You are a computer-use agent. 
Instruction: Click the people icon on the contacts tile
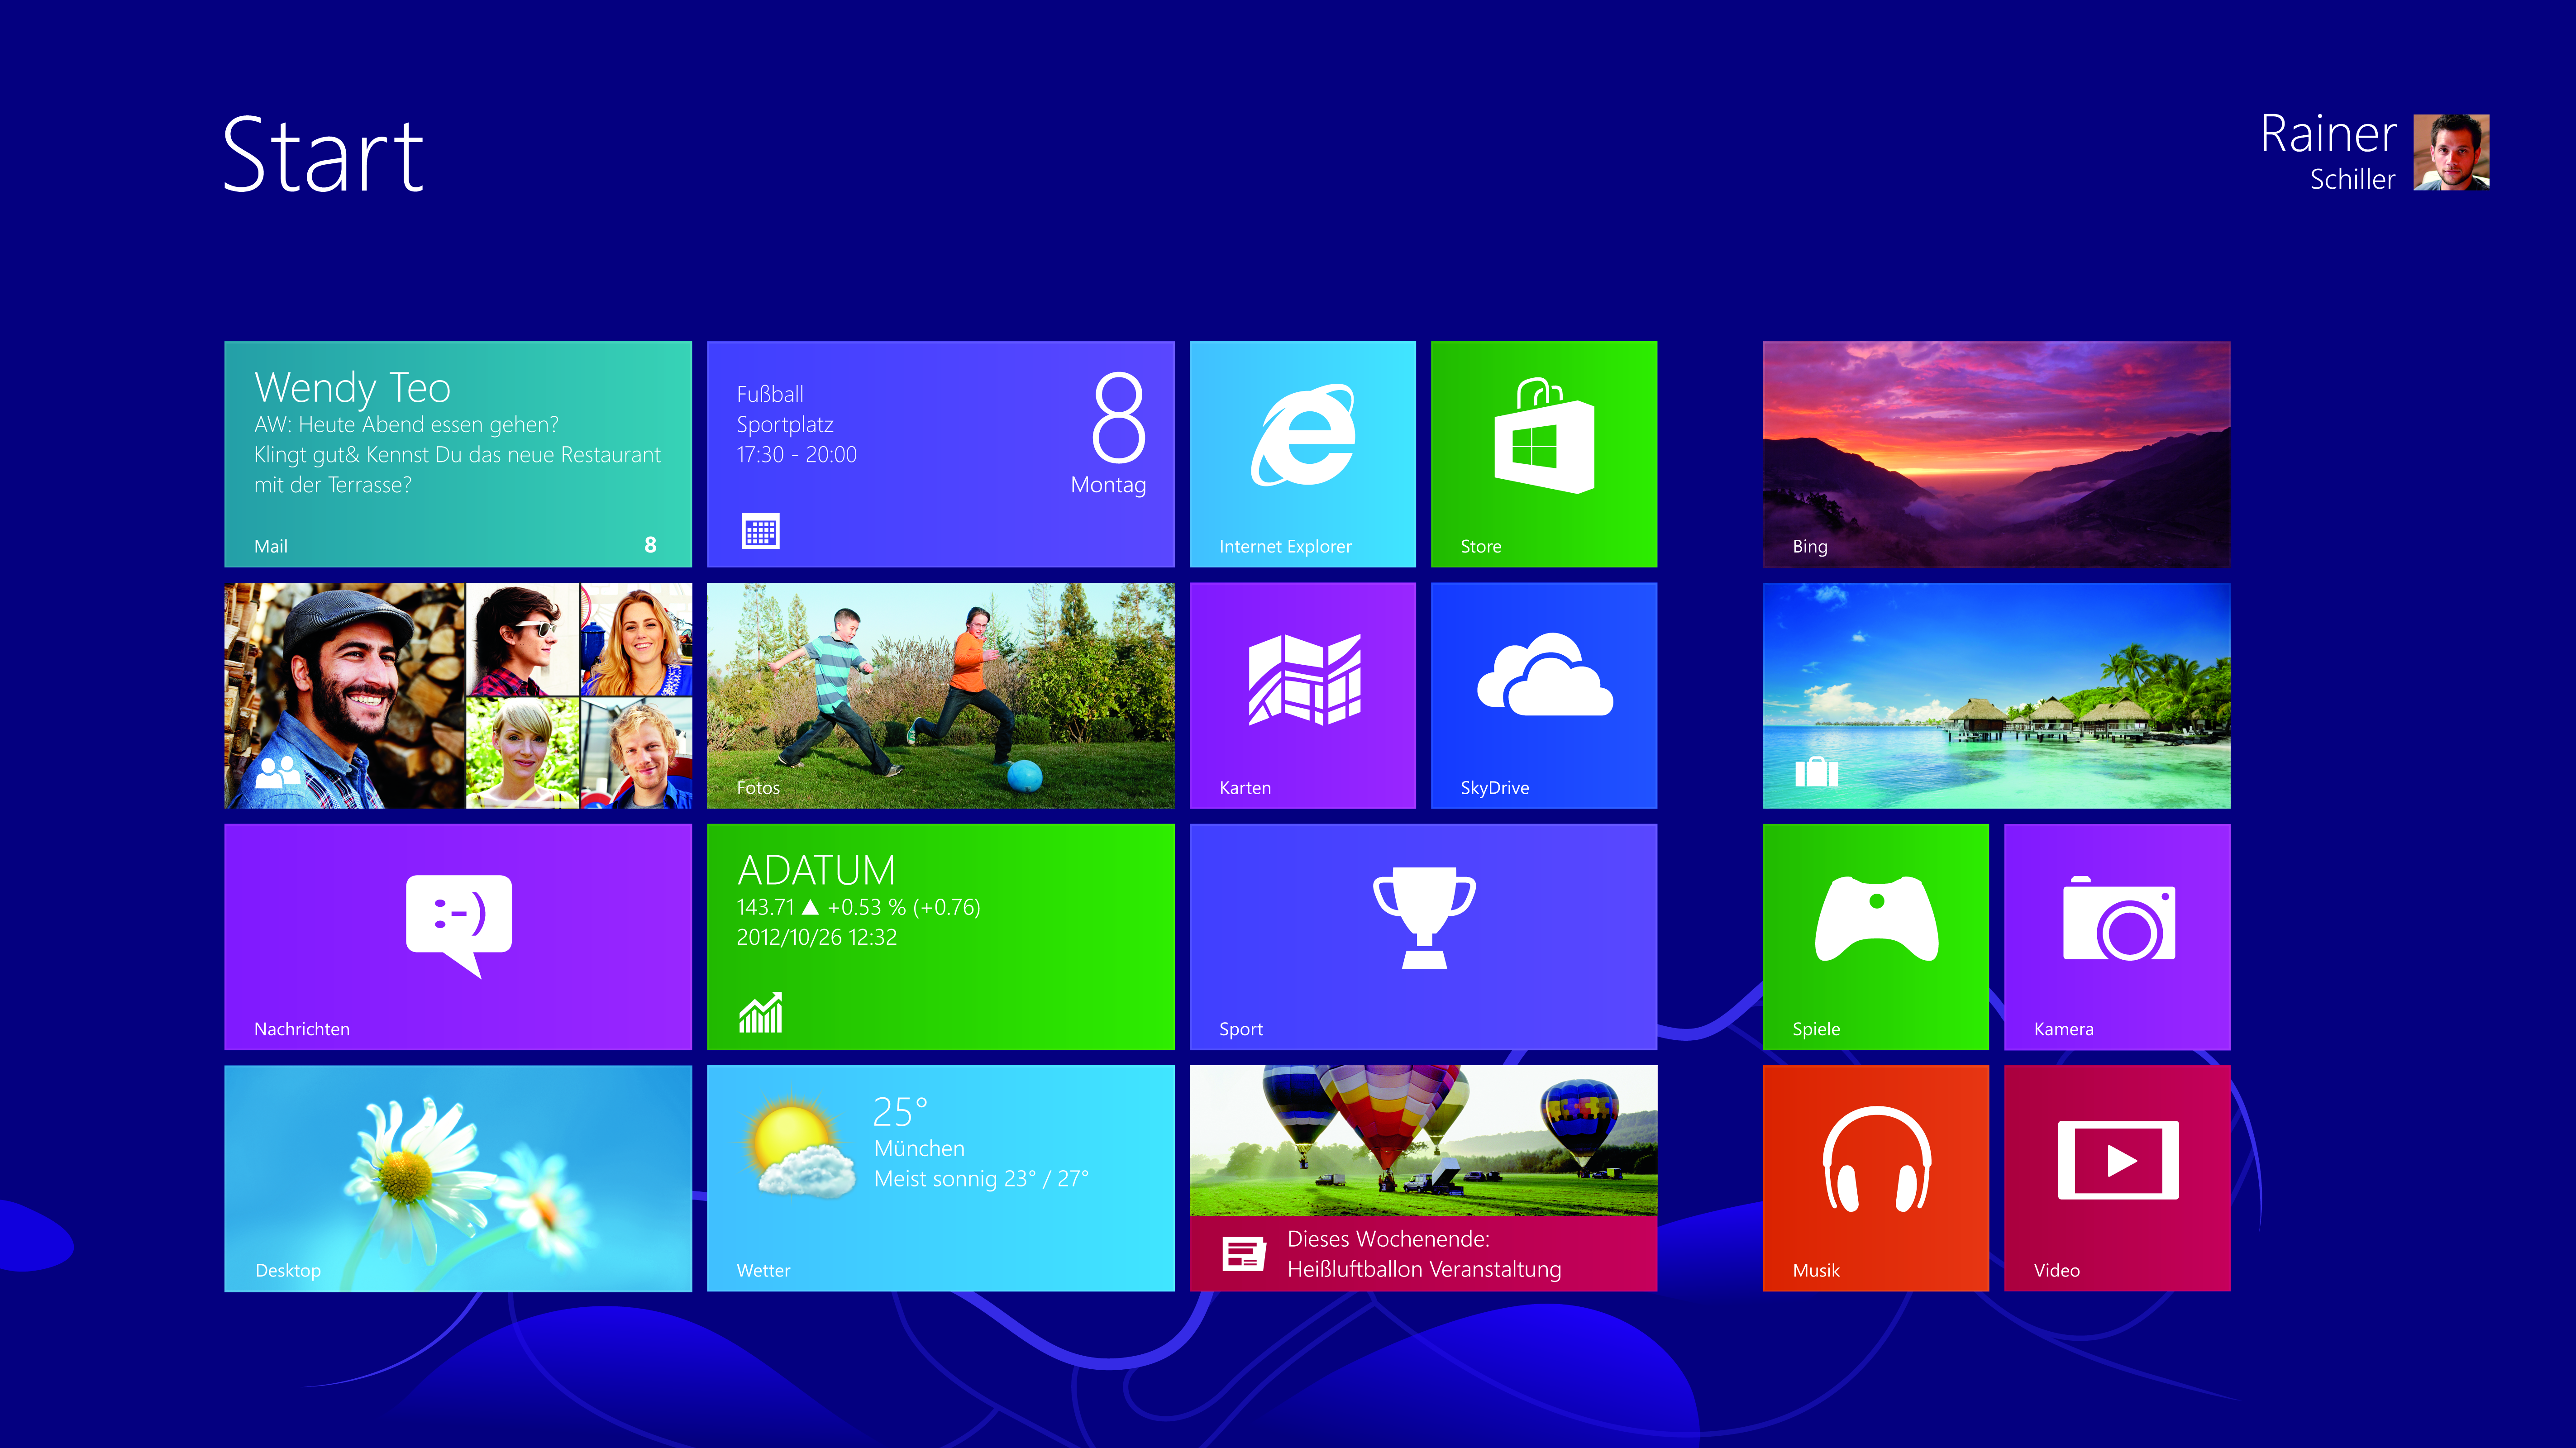click(278, 771)
